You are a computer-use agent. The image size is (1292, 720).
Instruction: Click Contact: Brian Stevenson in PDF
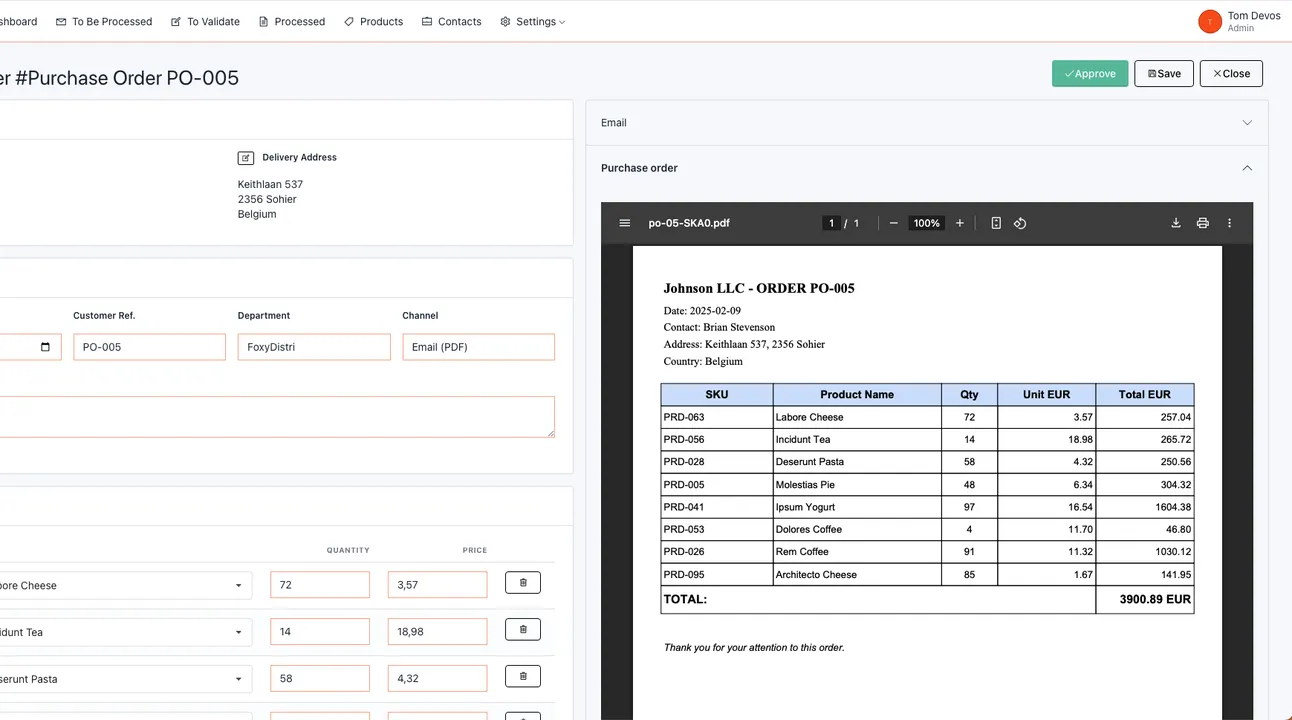719,327
